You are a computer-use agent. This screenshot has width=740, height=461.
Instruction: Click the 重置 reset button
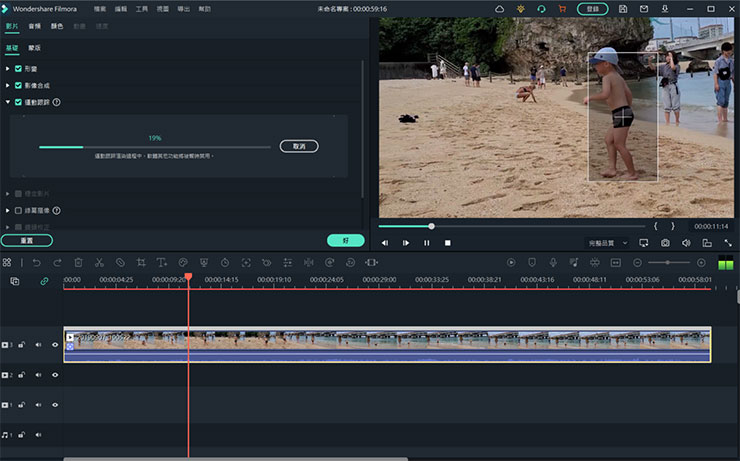27,240
